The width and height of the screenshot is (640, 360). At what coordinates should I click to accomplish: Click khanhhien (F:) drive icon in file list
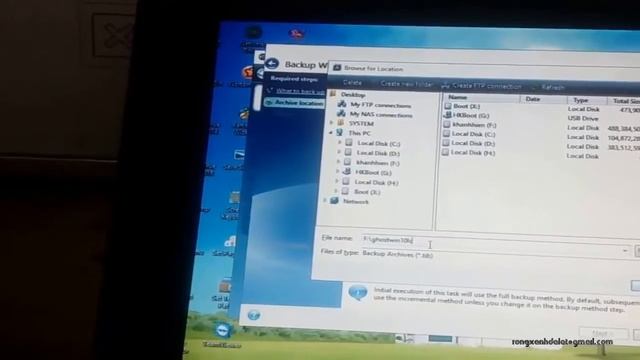pos(447,124)
